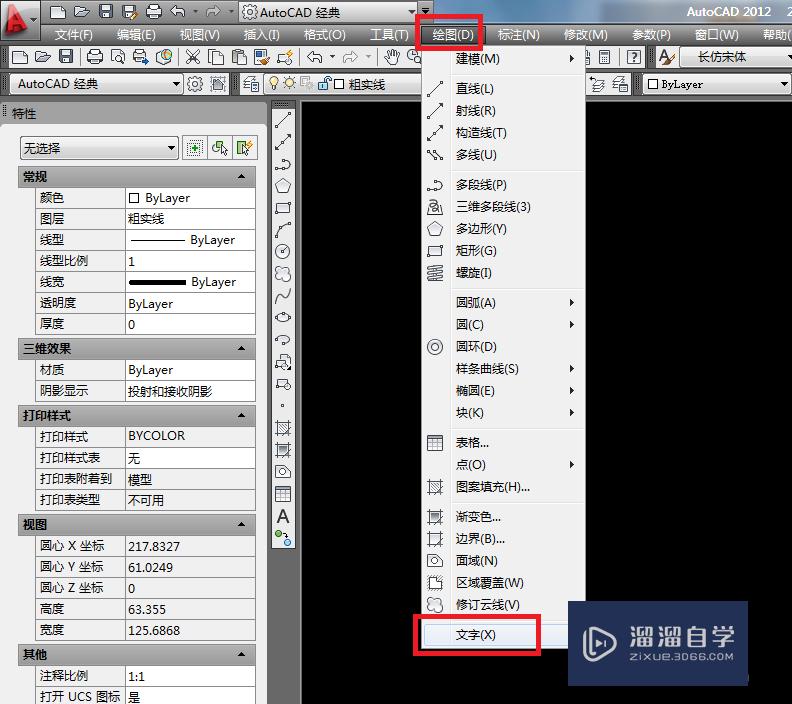Select the Spline tool in vertical toolbar
The width and height of the screenshot is (792, 704).
point(283,295)
